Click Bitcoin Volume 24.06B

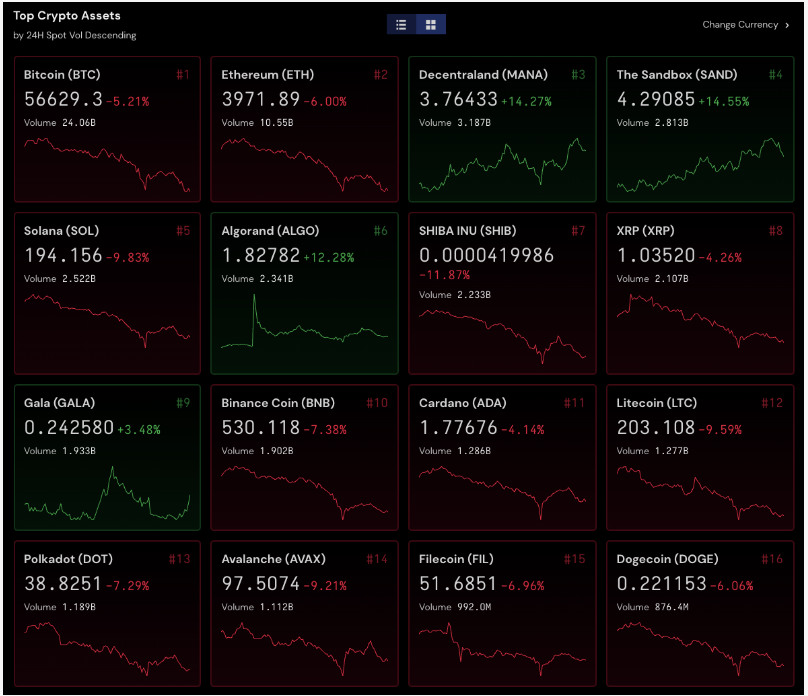pos(60,123)
